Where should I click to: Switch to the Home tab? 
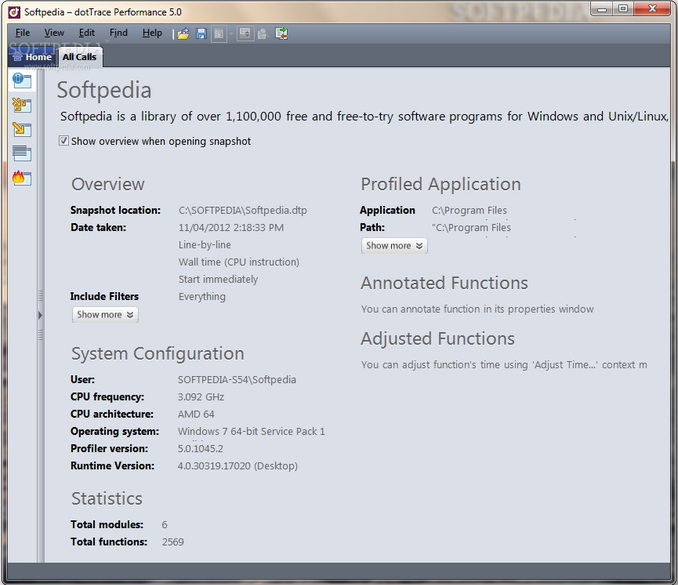point(32,57)
